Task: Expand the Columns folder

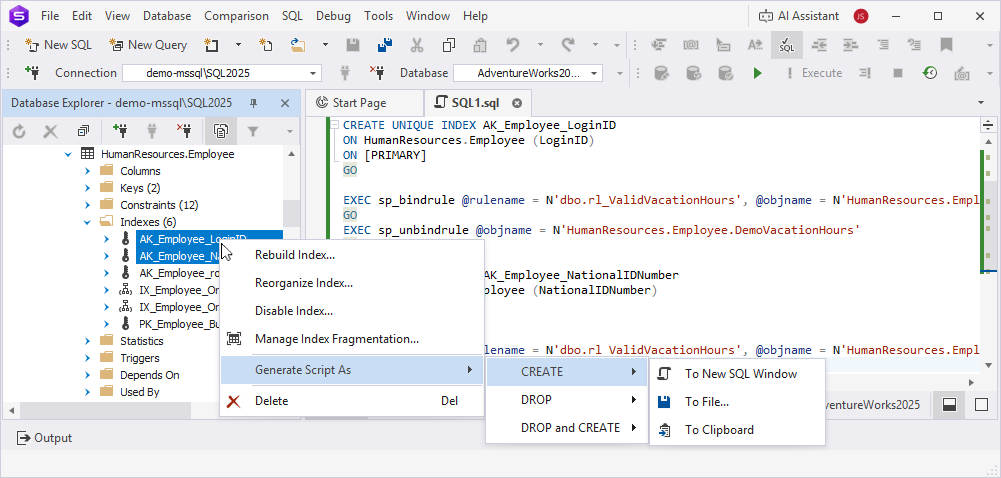Action: (87, 171)
